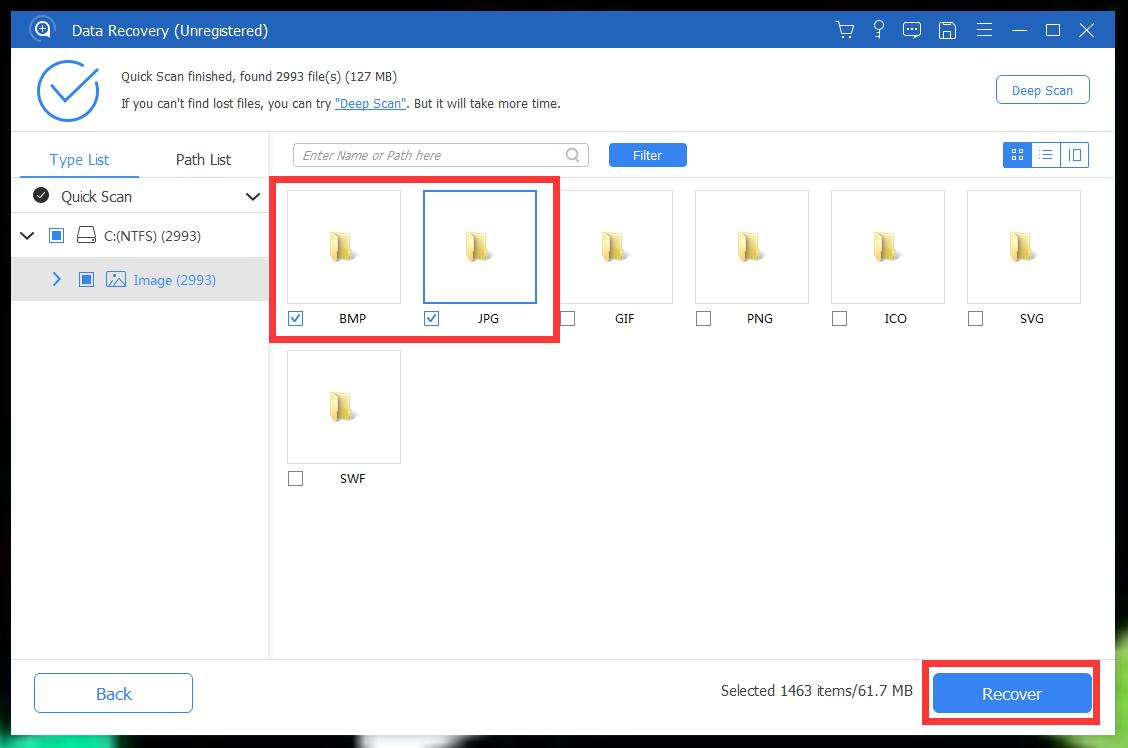Image resolution: width=1128 pixels, height=748 pixels.
Task: Uncheck the BMP checkbox
Action: tap(296, 318)
